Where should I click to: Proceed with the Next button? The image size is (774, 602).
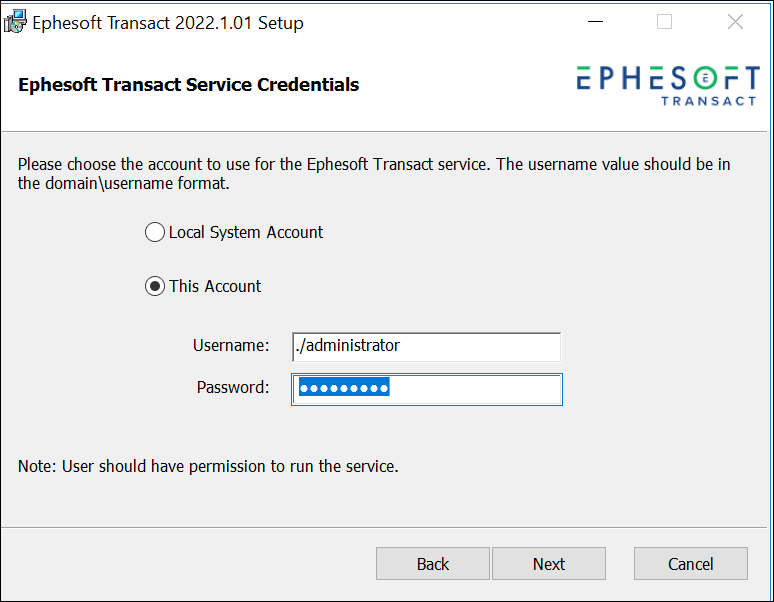[x=549, y=564]
